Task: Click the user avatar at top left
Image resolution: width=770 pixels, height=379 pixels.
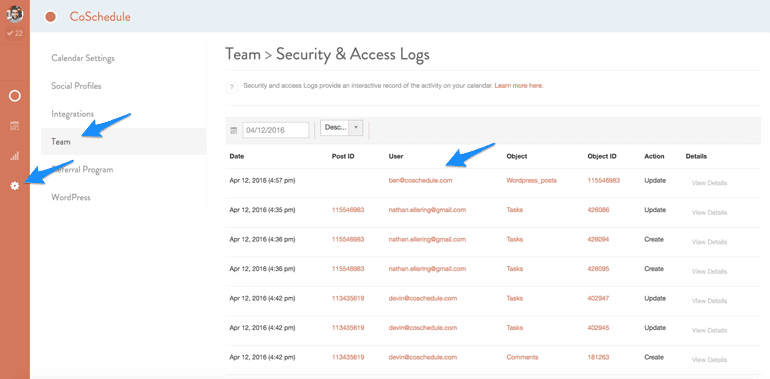Action: (15, 13)
